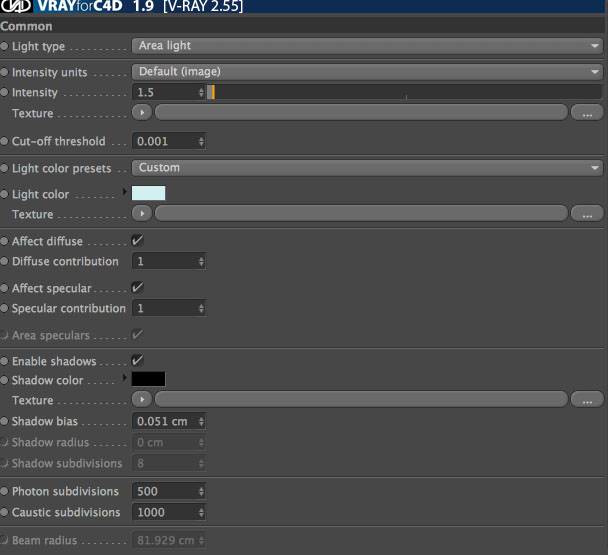Open the Shadow color texture arrow menu
Viewport: 608px width, 555px height.
coord(142,399)
